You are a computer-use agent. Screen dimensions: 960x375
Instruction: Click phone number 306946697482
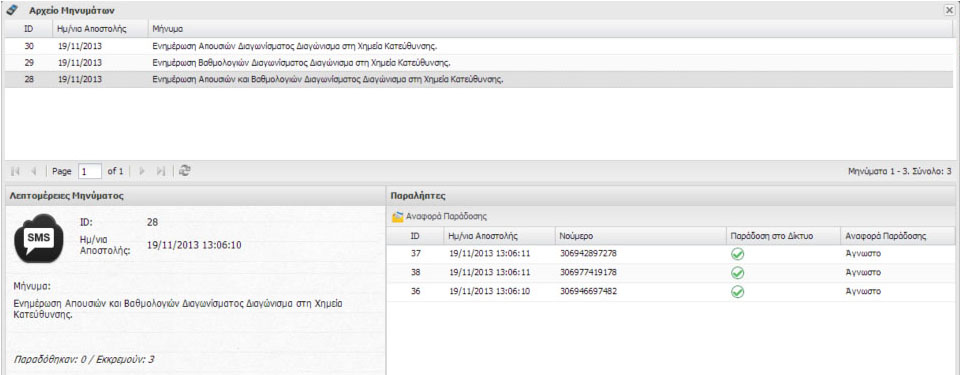click(588, 291)
